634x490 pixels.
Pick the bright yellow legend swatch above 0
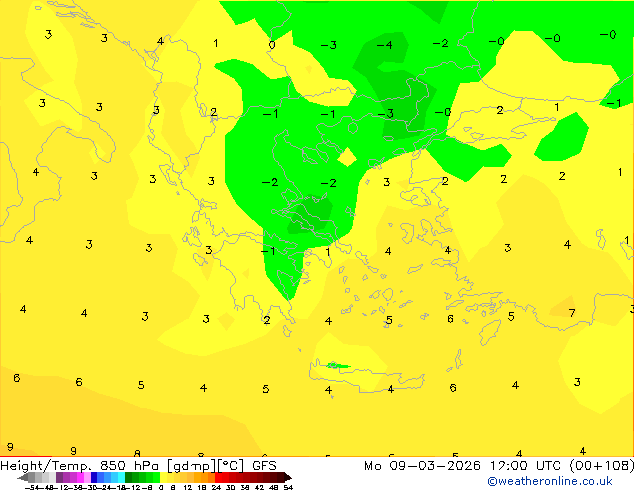[163, 478]
